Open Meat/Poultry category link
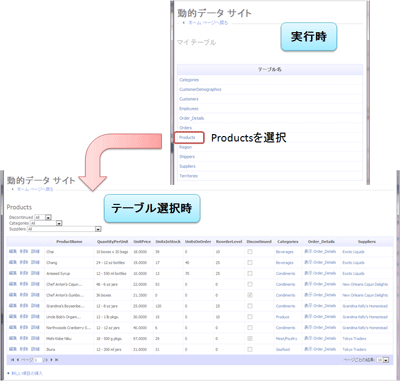 (287, 339)
